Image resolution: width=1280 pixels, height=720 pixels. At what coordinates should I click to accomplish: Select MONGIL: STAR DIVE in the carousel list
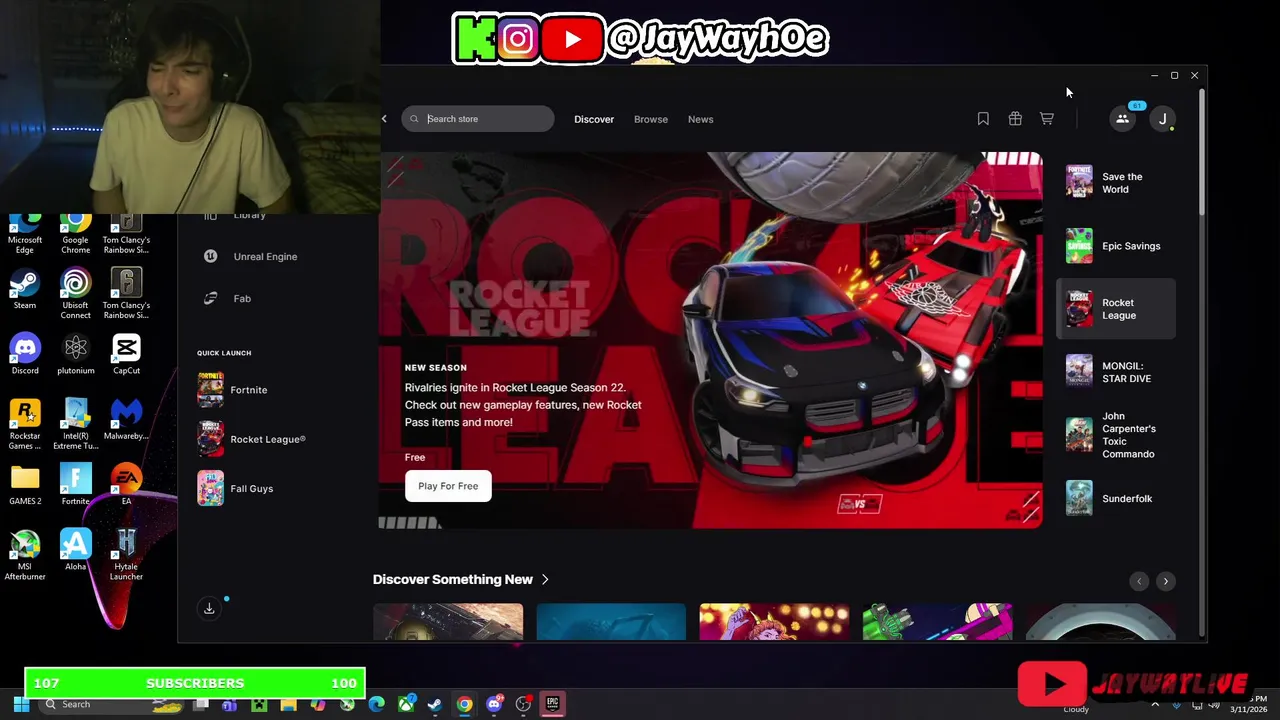click(x=1116, y=372)
